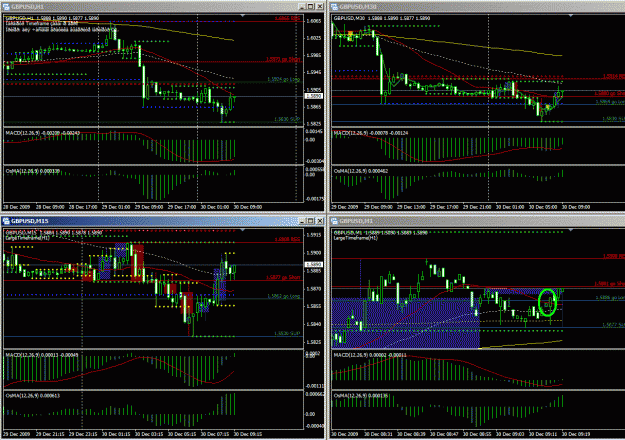Click the '1.5908 RES' label in the M15 chart
This screenshot has height=440, width=625.
[287, 239]
